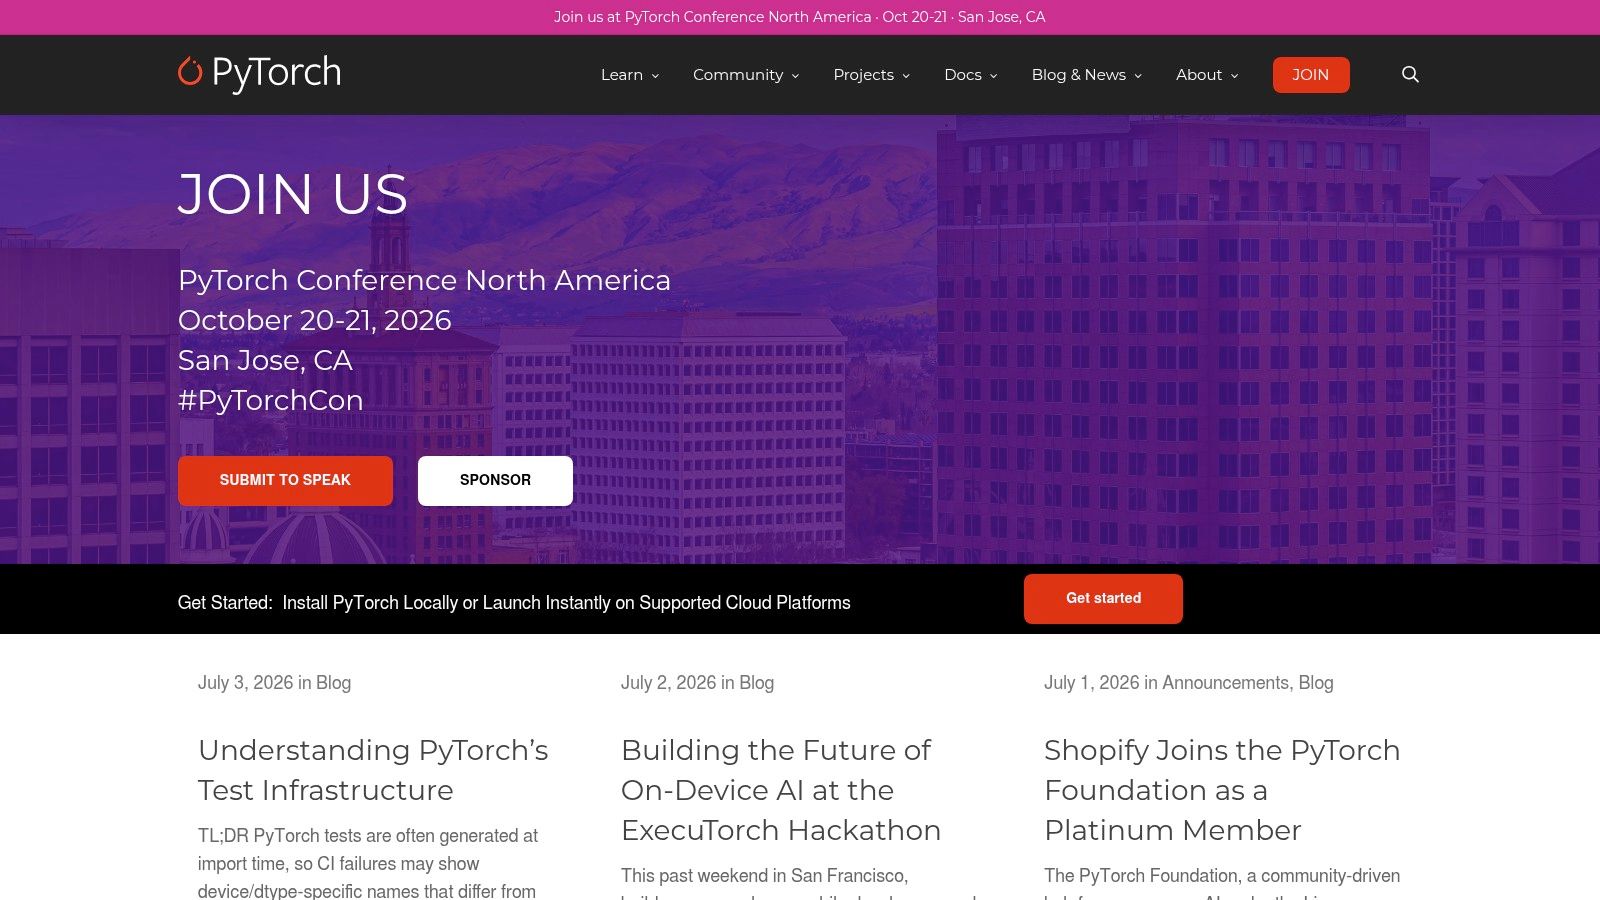Open the pink conference announcement banner
Image resolution: width=1600 pixels, height=900 pixels.
click(x=800, y=17)
